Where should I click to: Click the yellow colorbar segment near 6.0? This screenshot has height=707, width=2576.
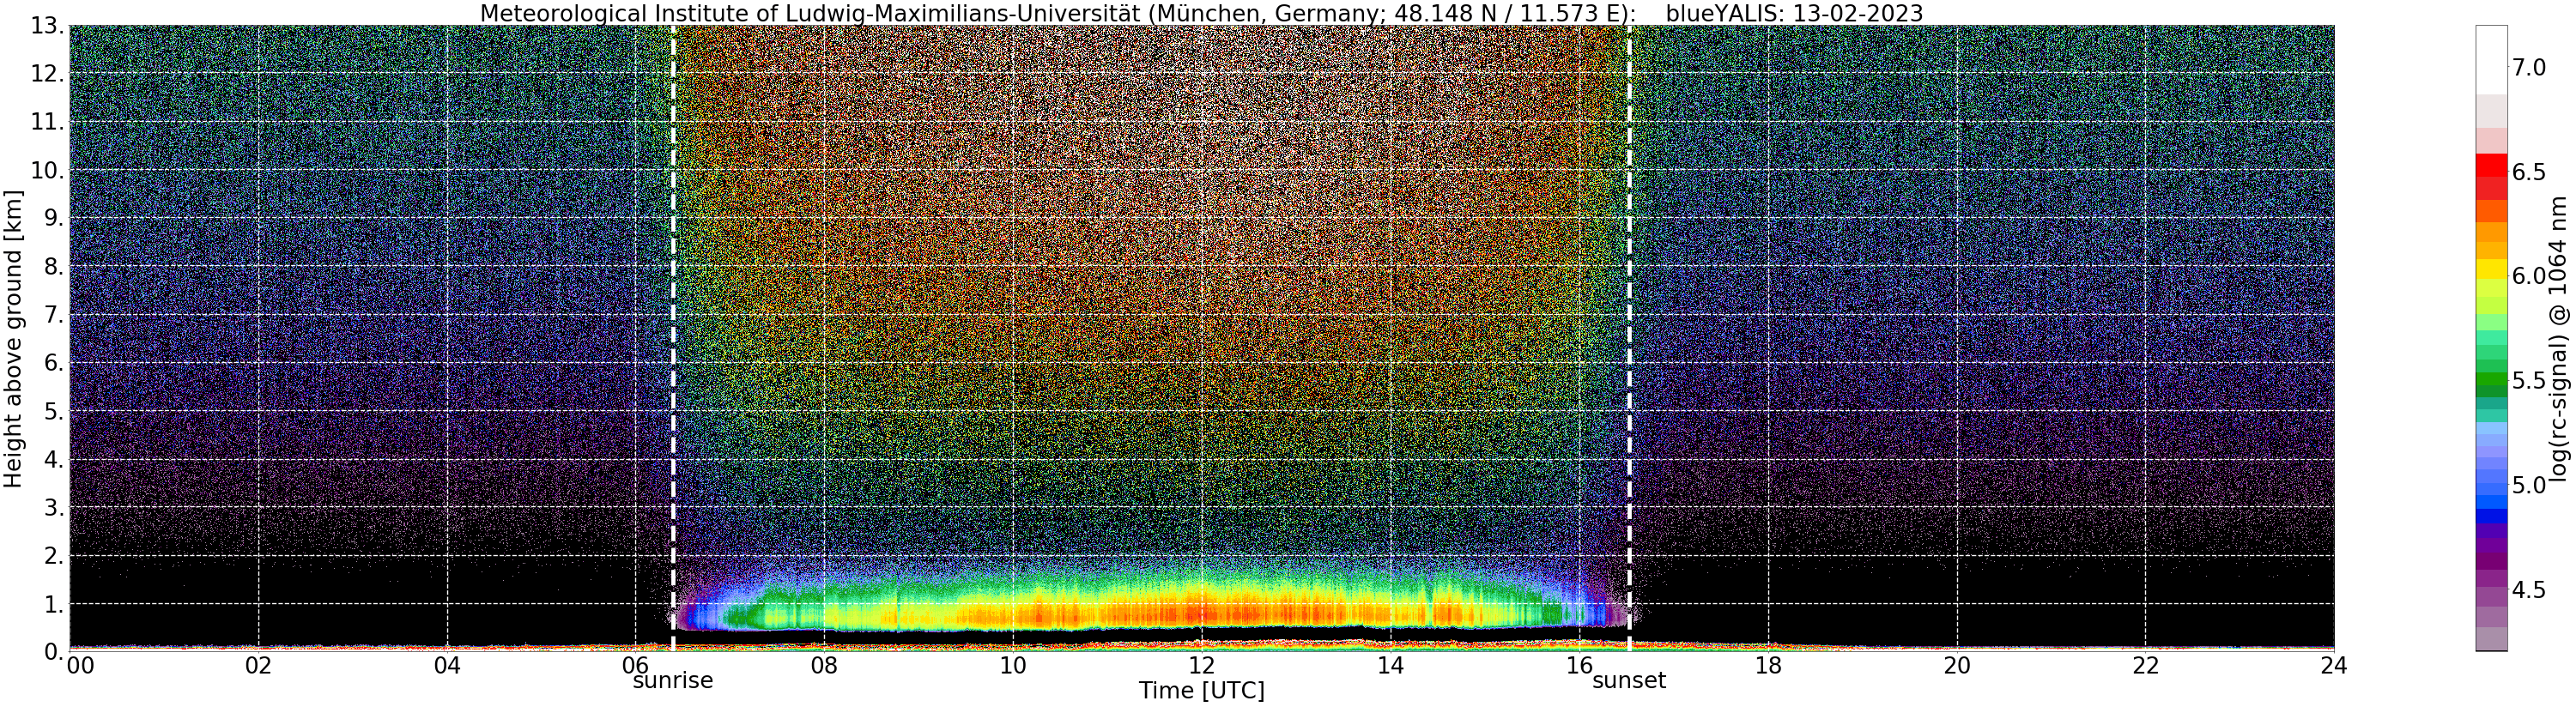click(x=2491, y=270)
